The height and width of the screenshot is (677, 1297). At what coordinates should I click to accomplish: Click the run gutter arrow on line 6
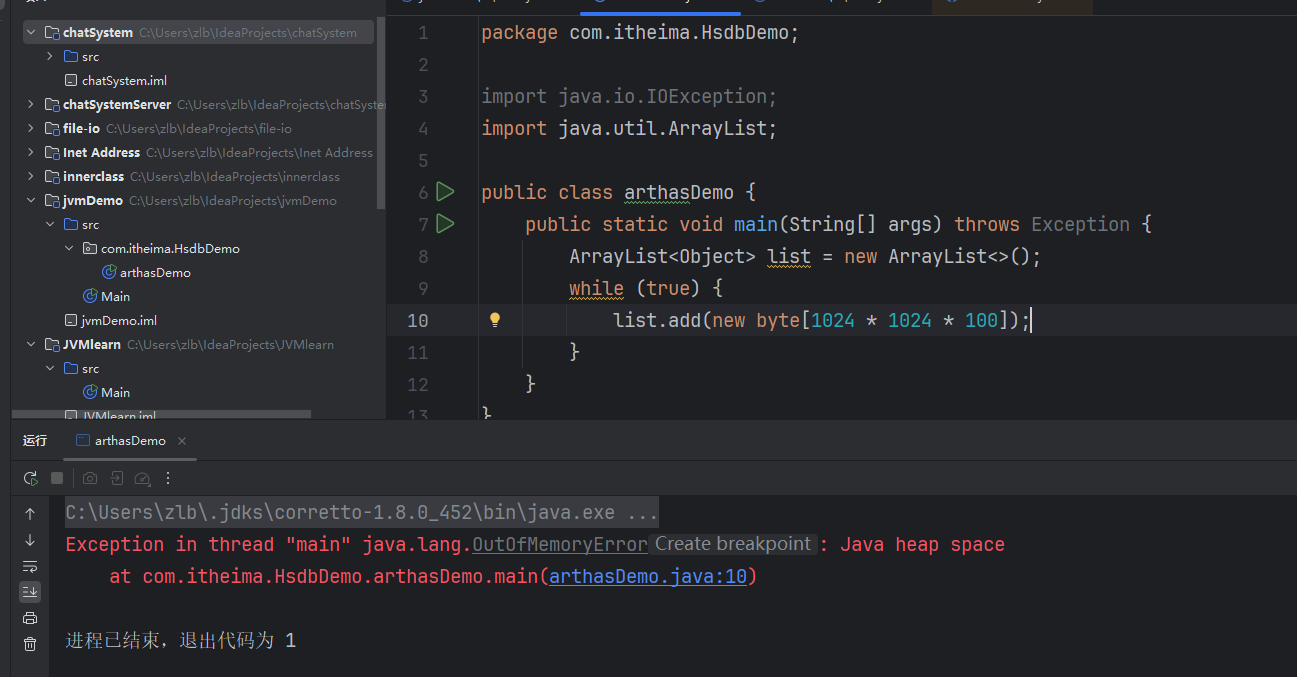pos(445,191)
